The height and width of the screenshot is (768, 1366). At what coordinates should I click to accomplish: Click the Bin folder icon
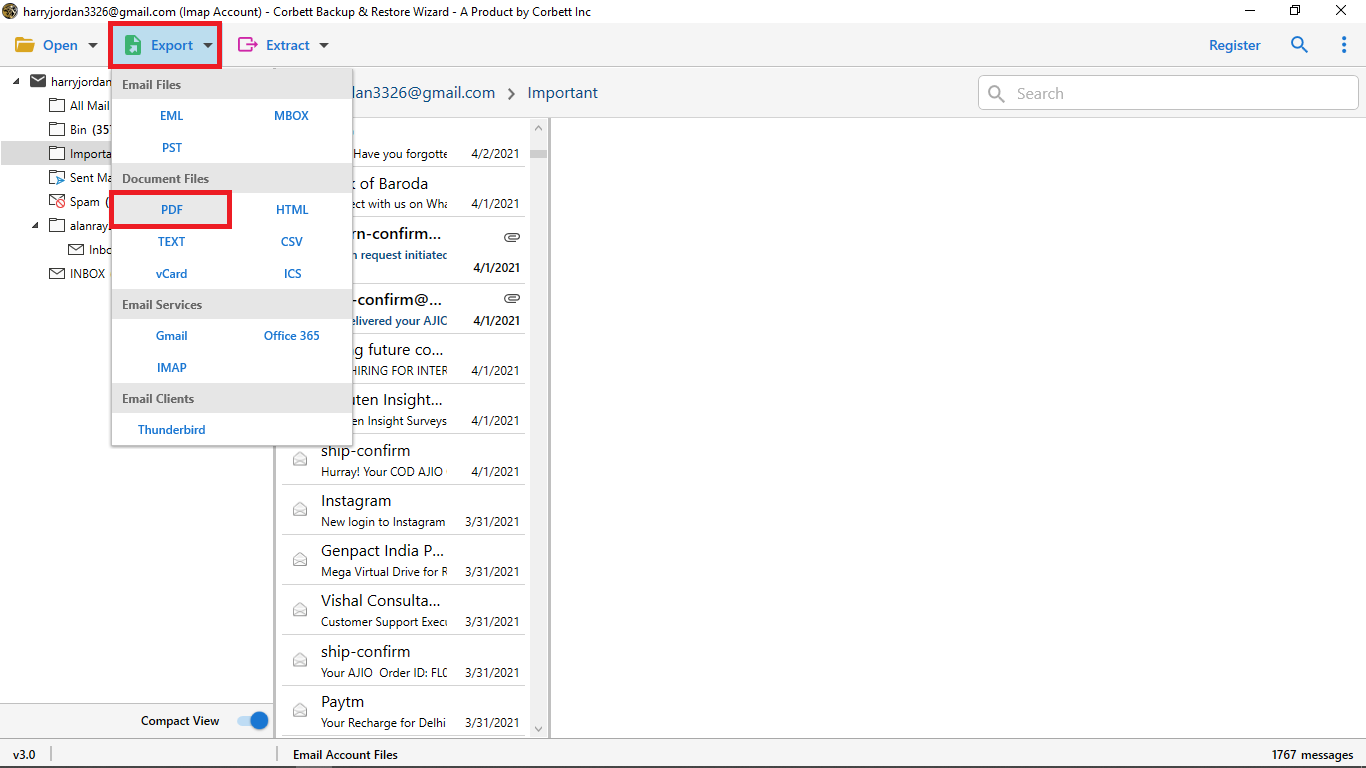(x=57, y=129)
